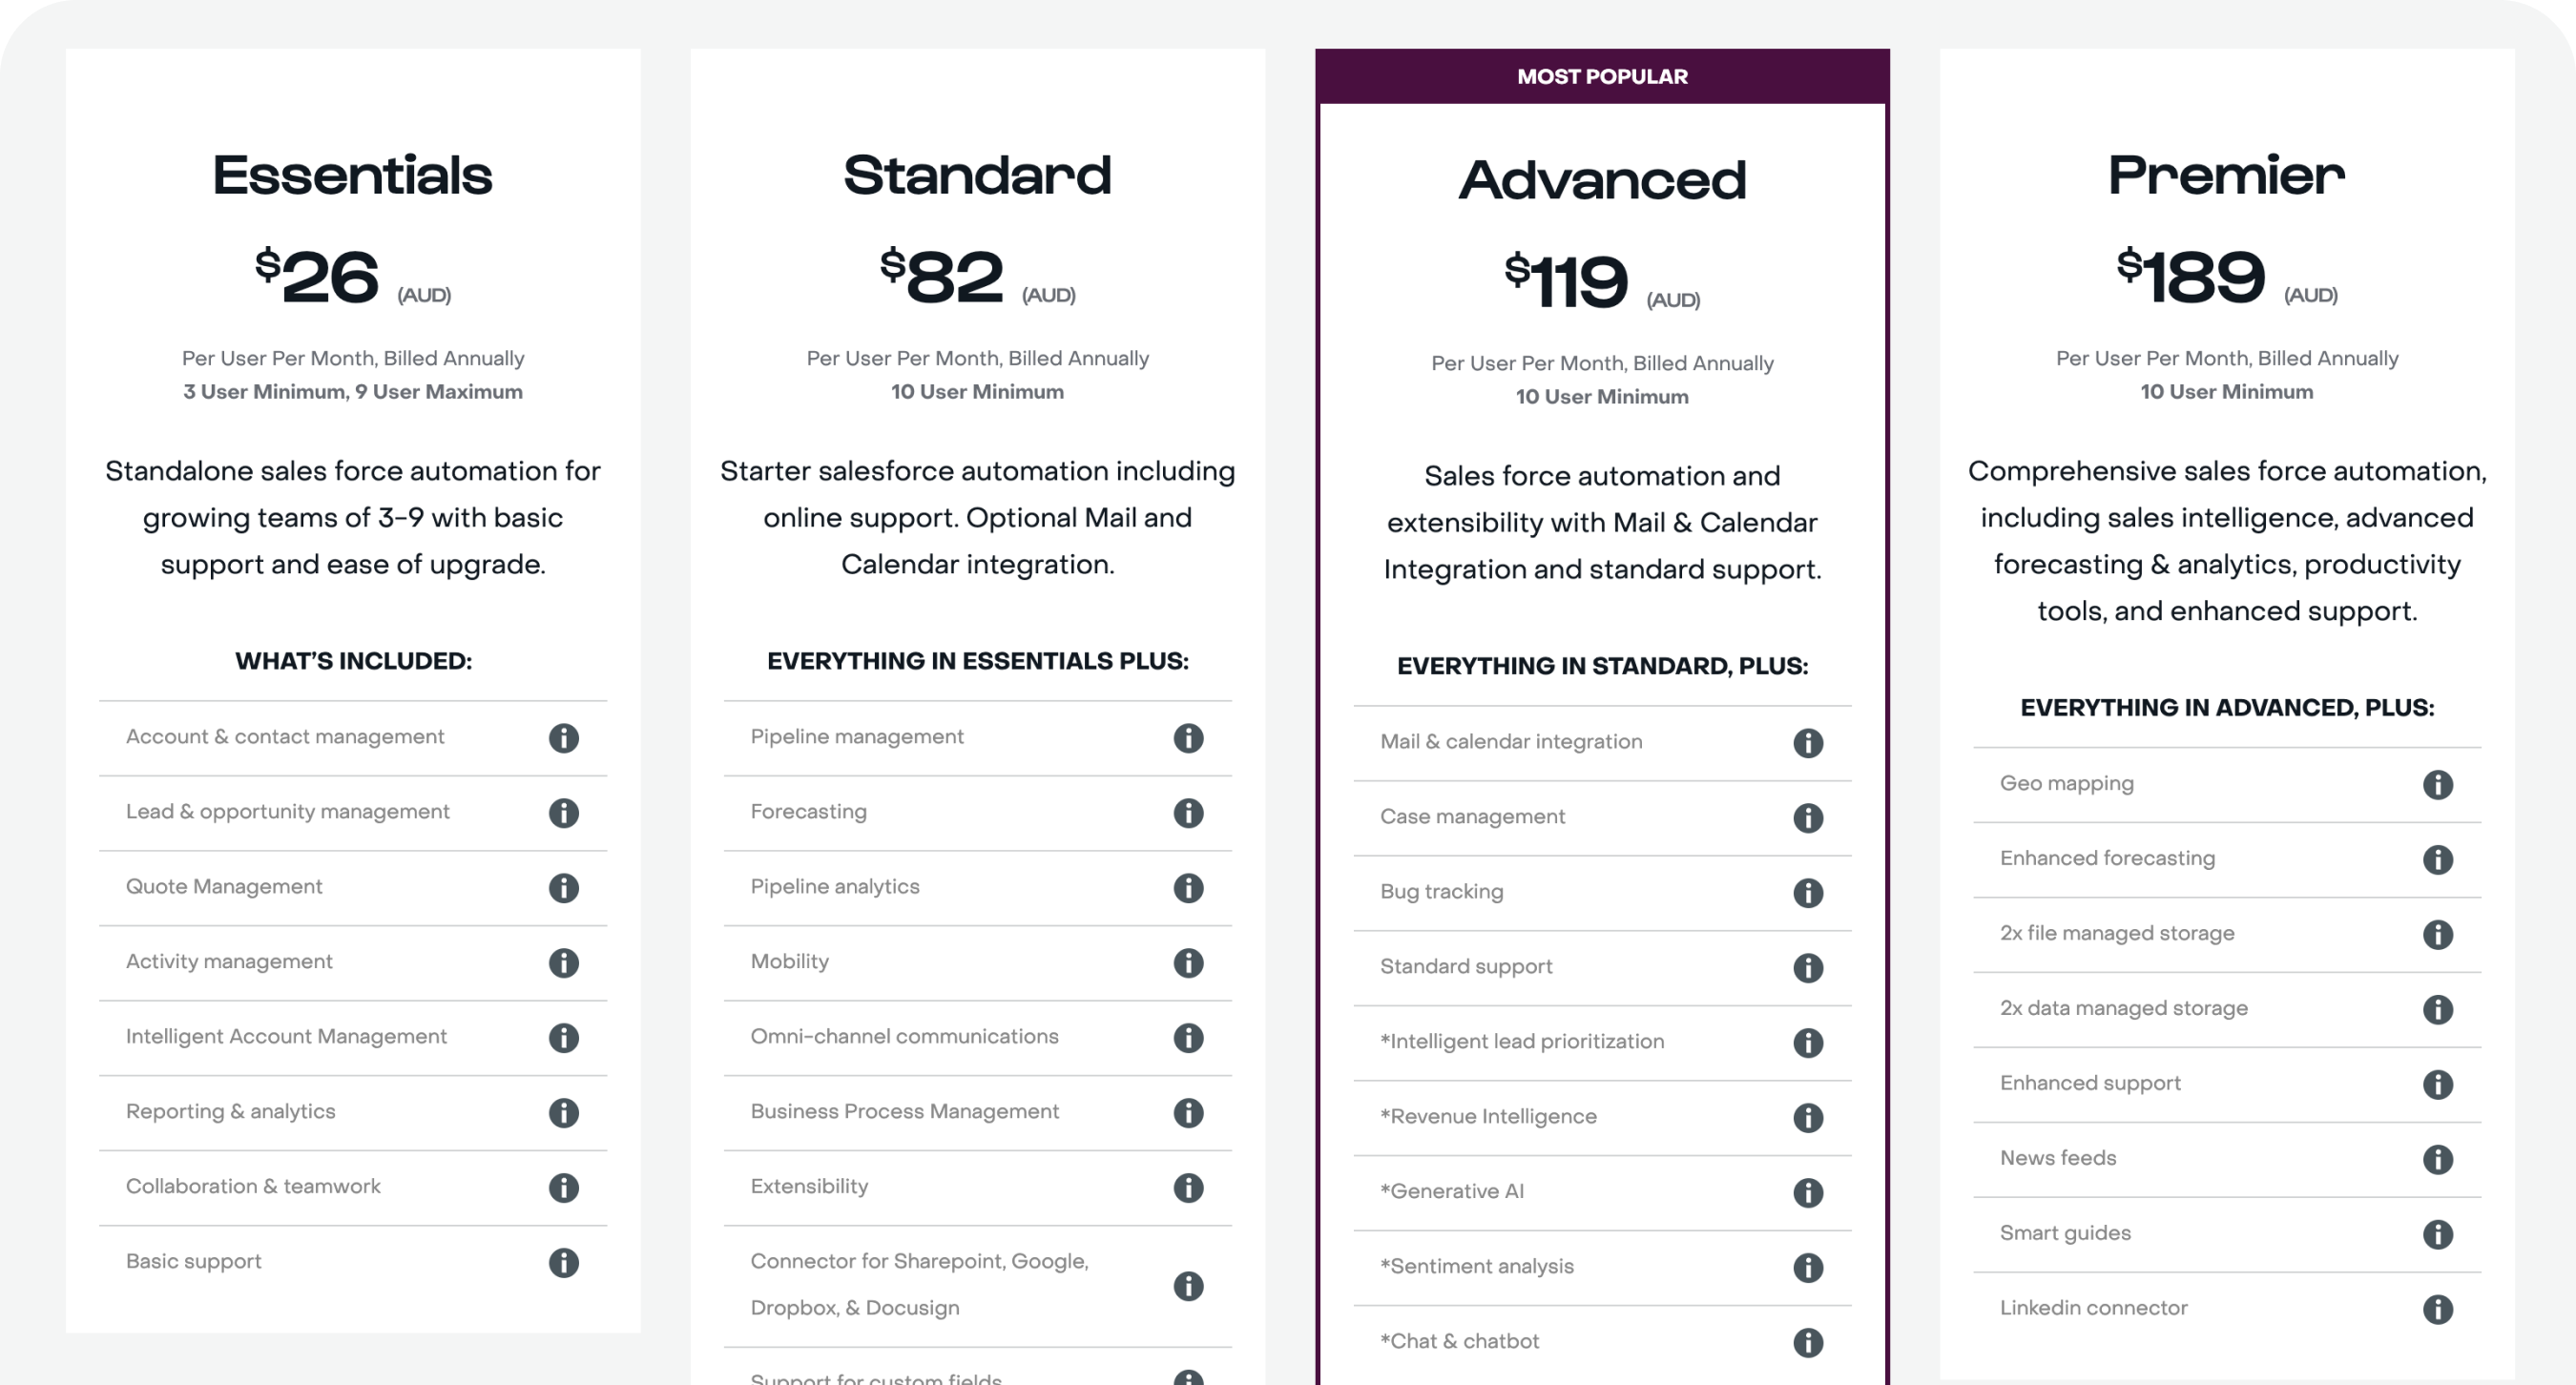The image size is (2576, 1385).
Task: Show details for Basic support
Action: pos(563,1263)
